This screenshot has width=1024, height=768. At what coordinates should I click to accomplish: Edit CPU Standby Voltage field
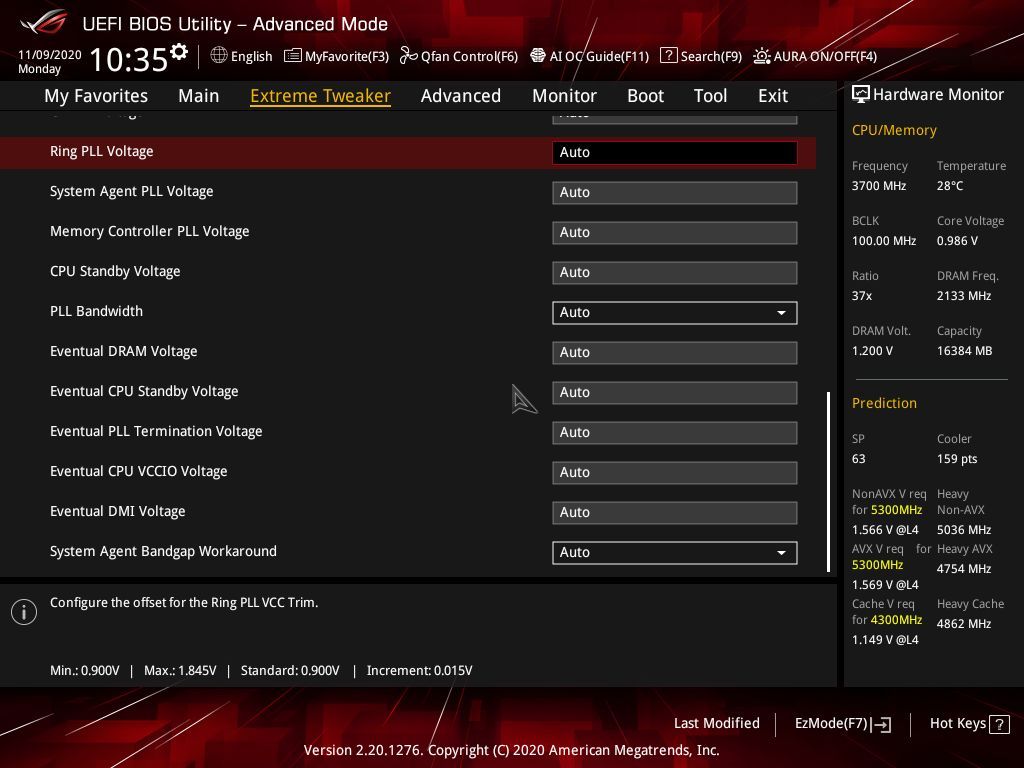pyautogui.click(x=675, y=272)
